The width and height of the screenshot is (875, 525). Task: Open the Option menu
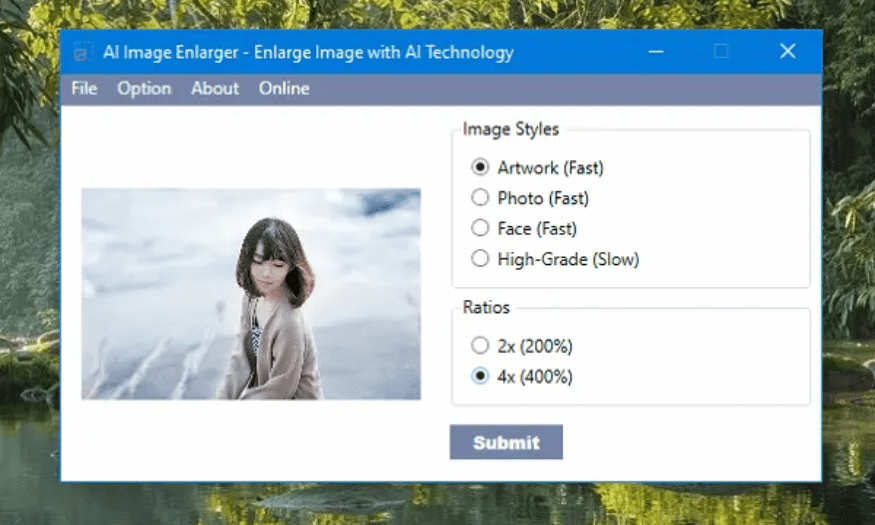pyautogui.click(x=144, y=88)
